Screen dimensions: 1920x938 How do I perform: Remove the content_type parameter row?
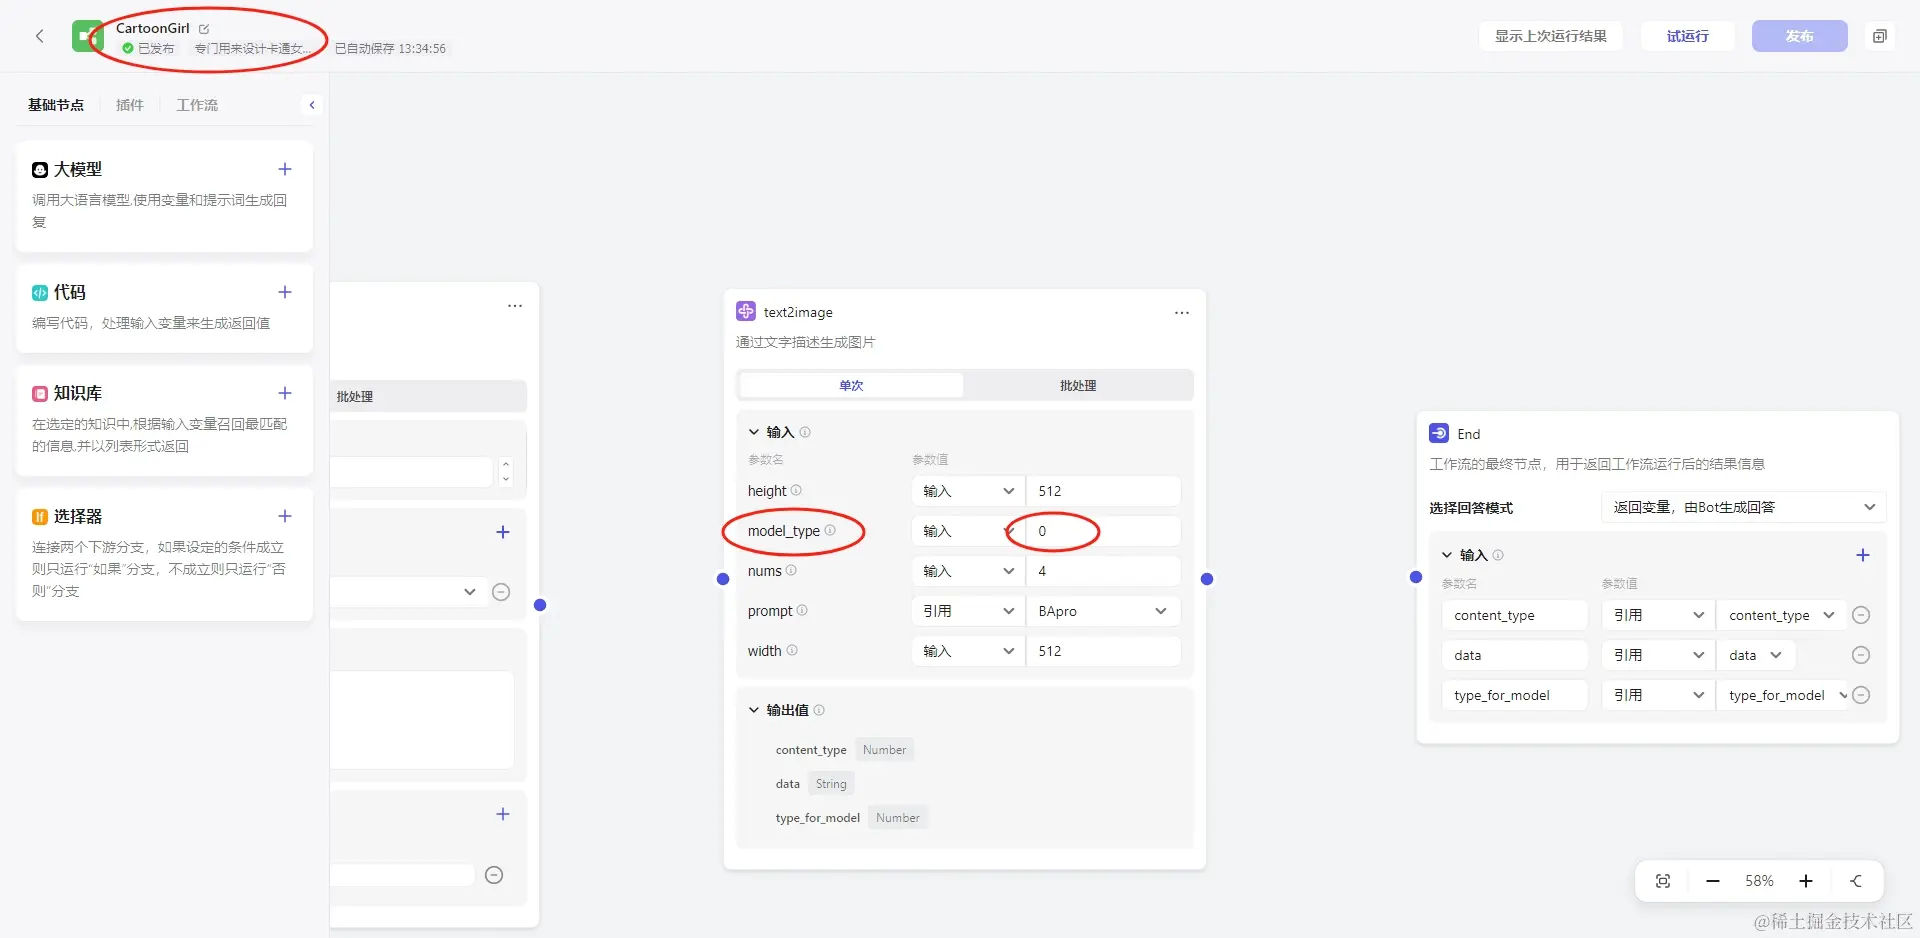(x=1861, y=615)
